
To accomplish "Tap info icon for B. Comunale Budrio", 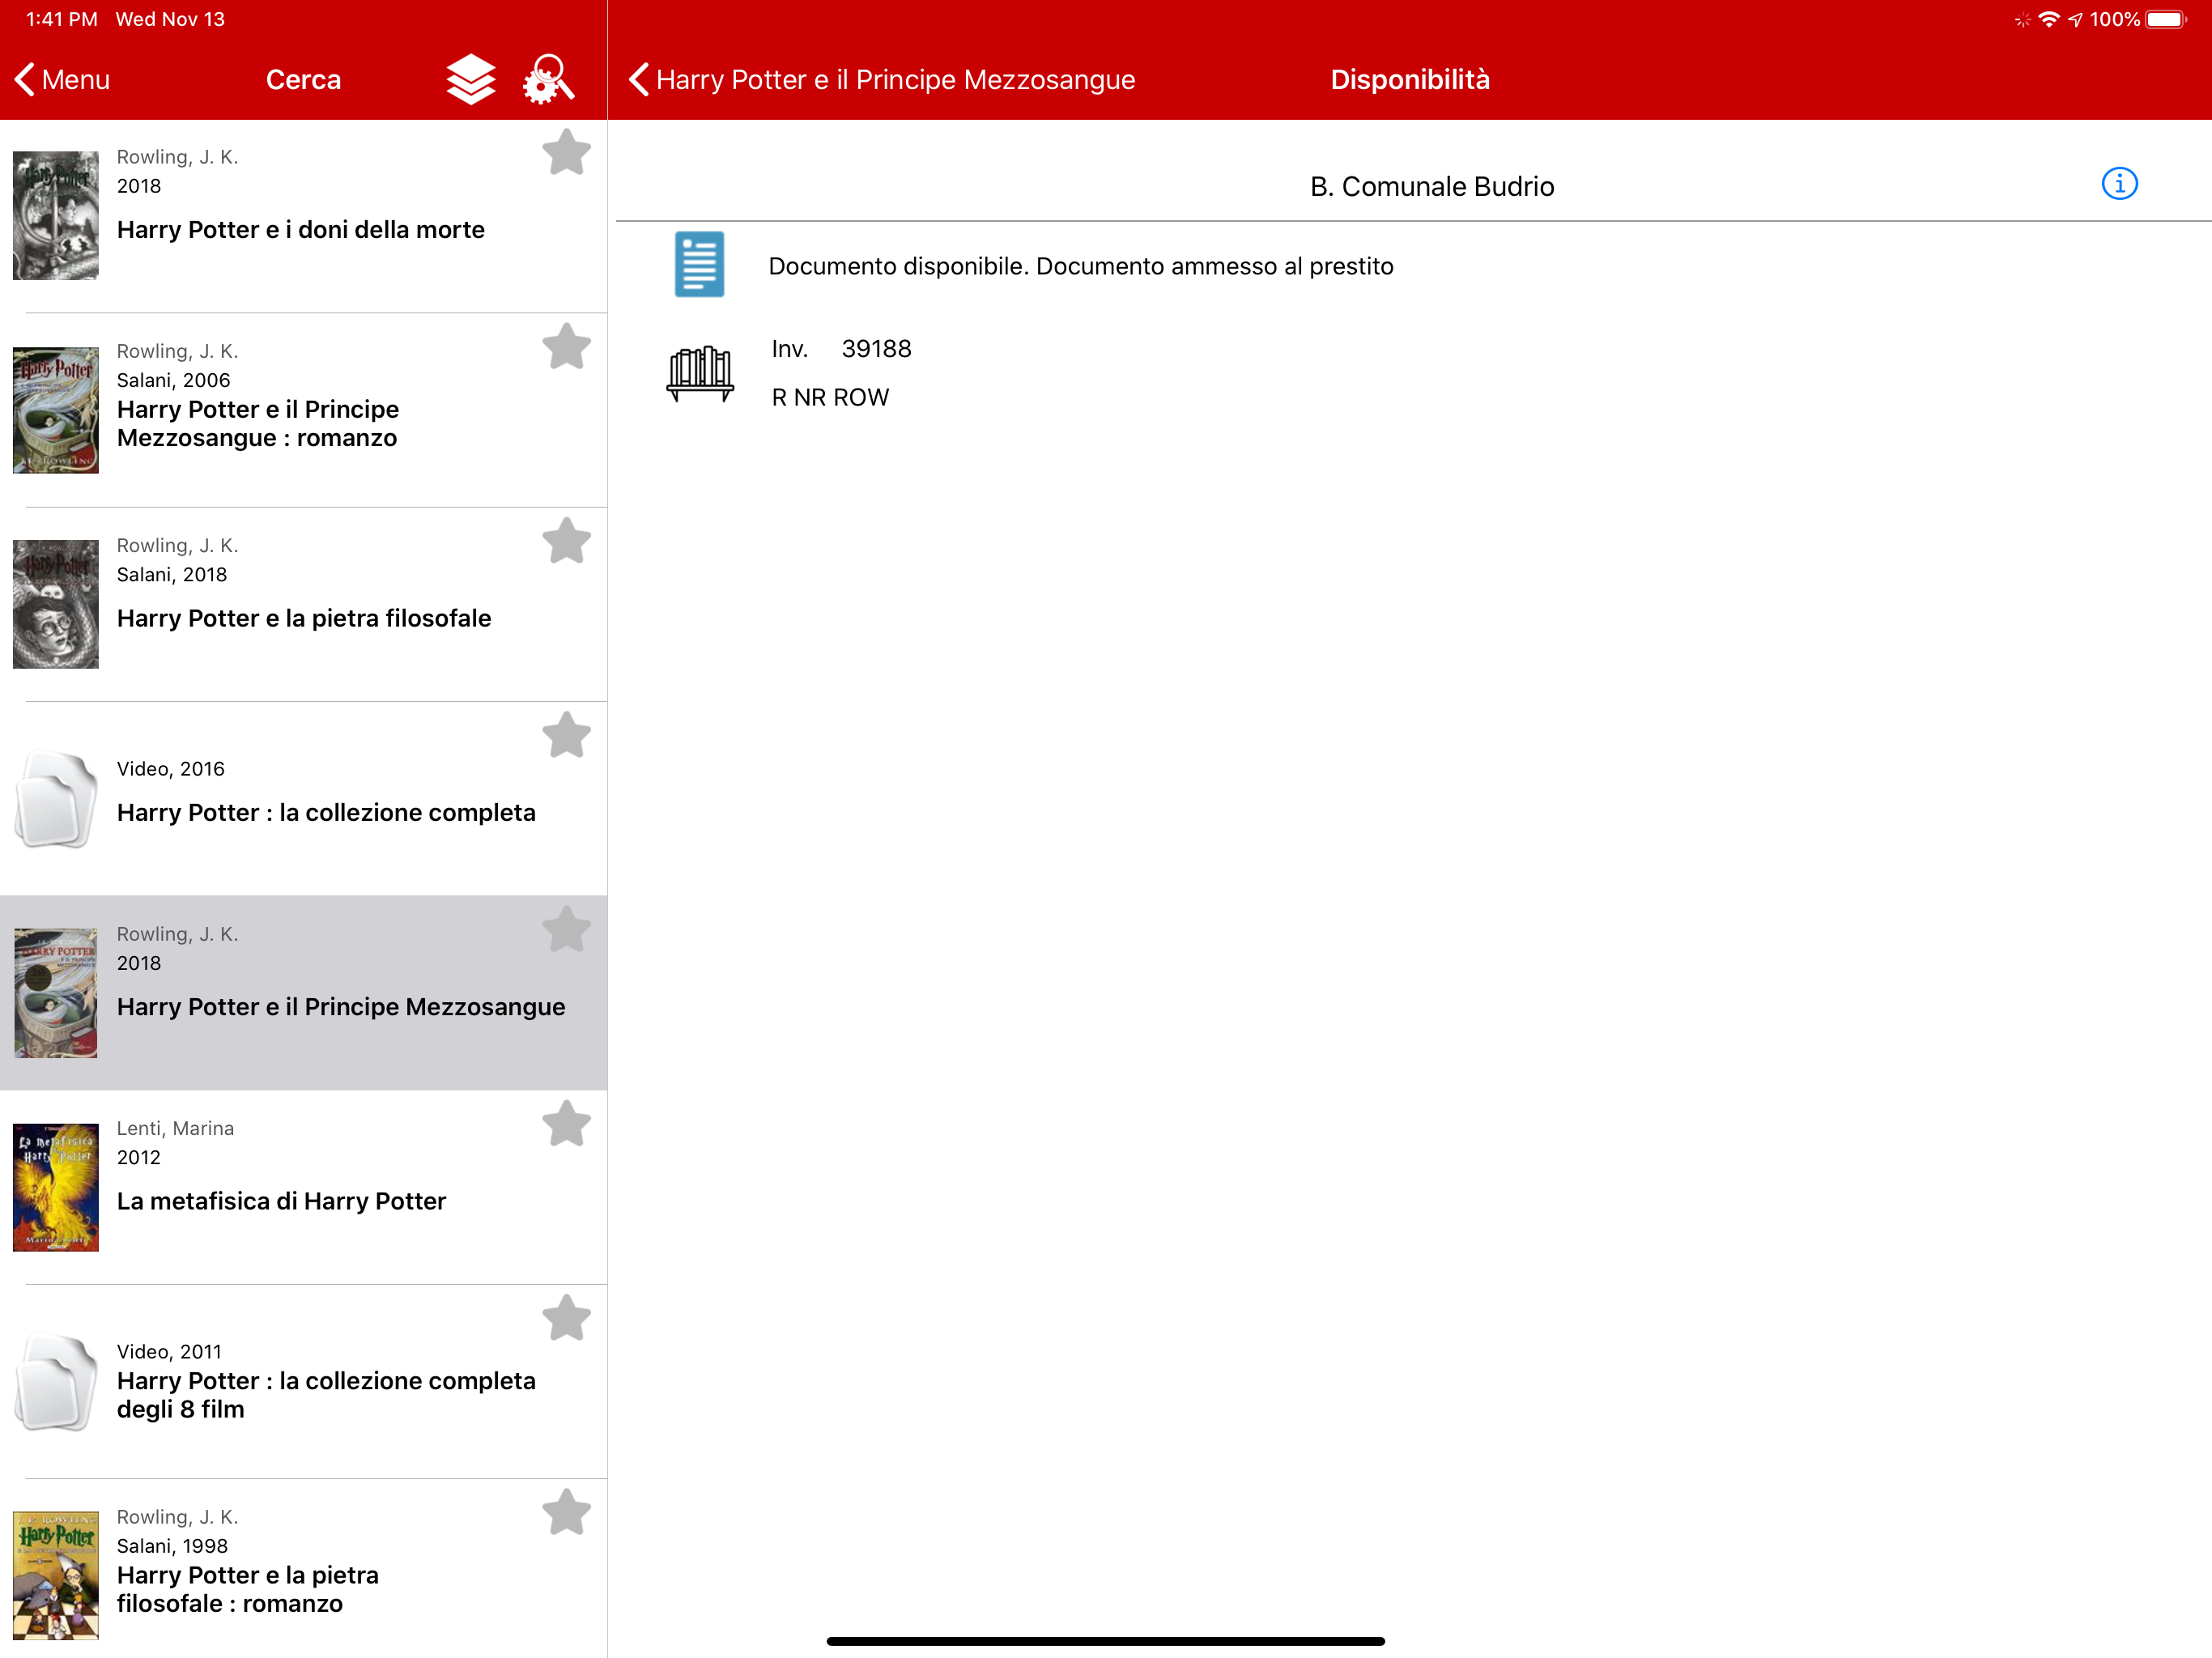I will click(2118, 184).
